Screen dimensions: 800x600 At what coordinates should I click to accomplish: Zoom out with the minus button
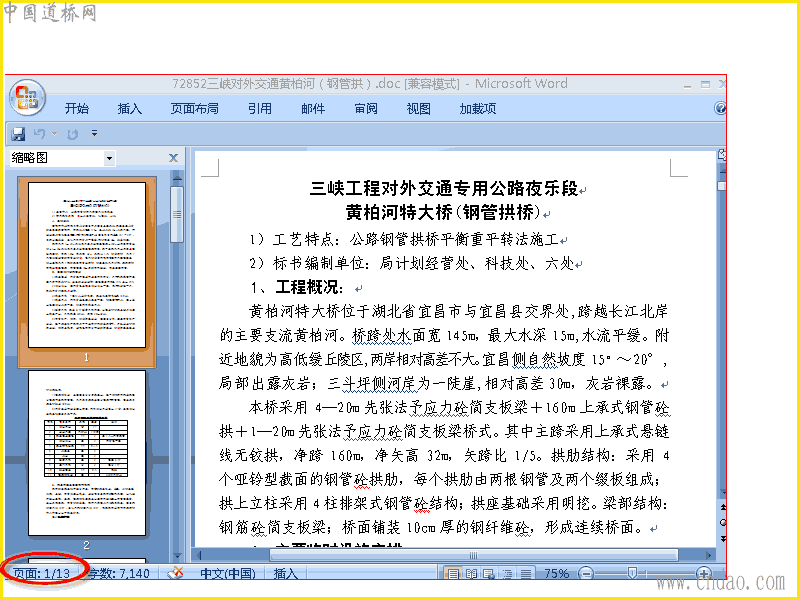(x=586, y=573)
